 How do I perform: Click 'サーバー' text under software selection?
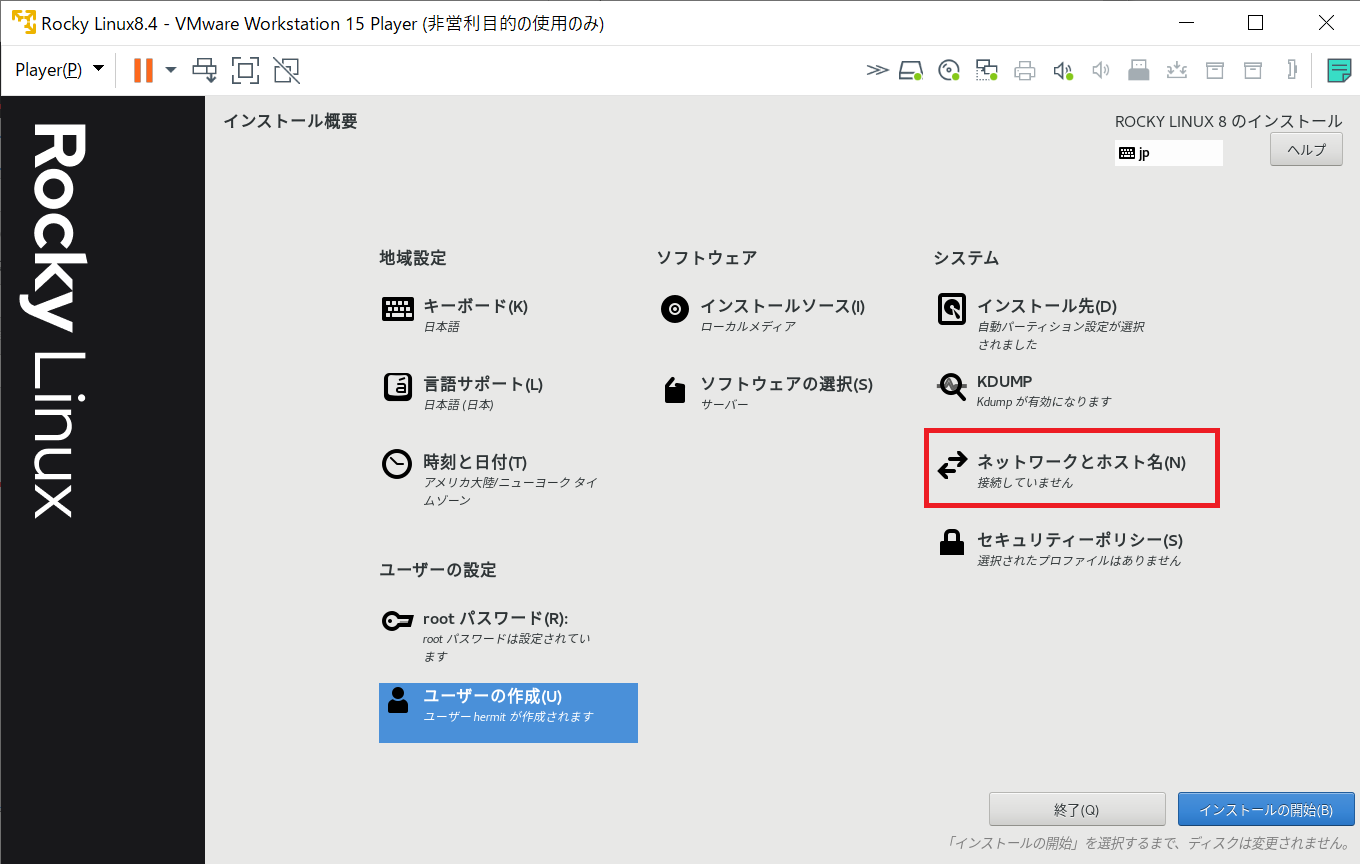pos(724,405)
